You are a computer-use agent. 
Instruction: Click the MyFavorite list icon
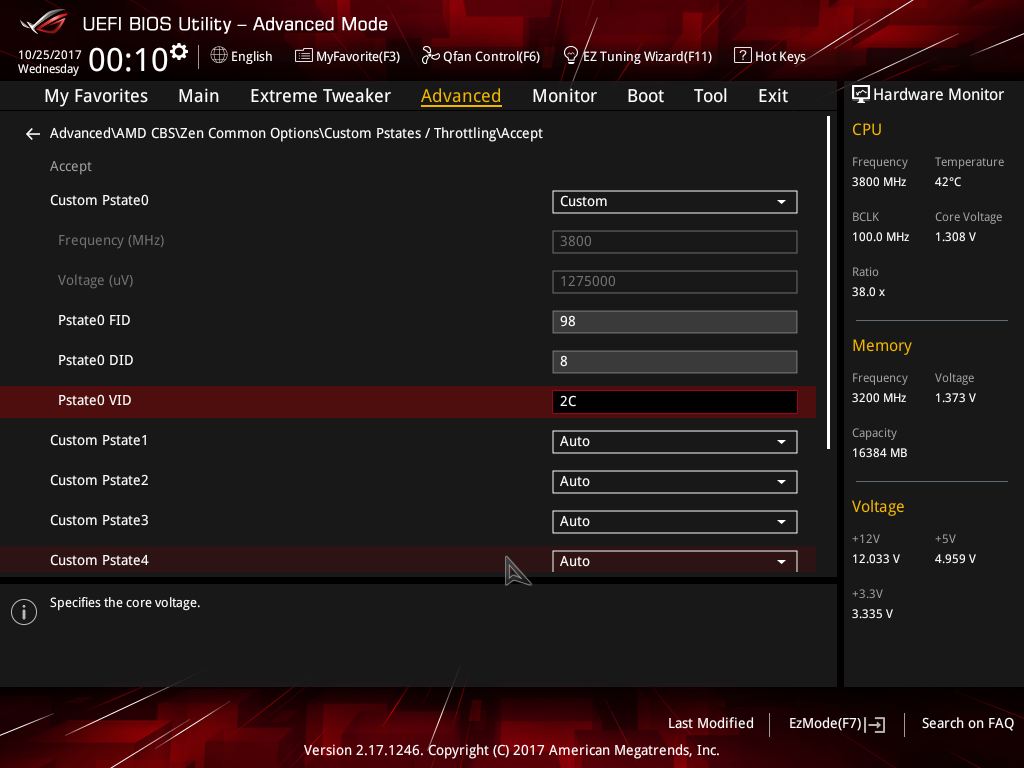click(304, 56)
